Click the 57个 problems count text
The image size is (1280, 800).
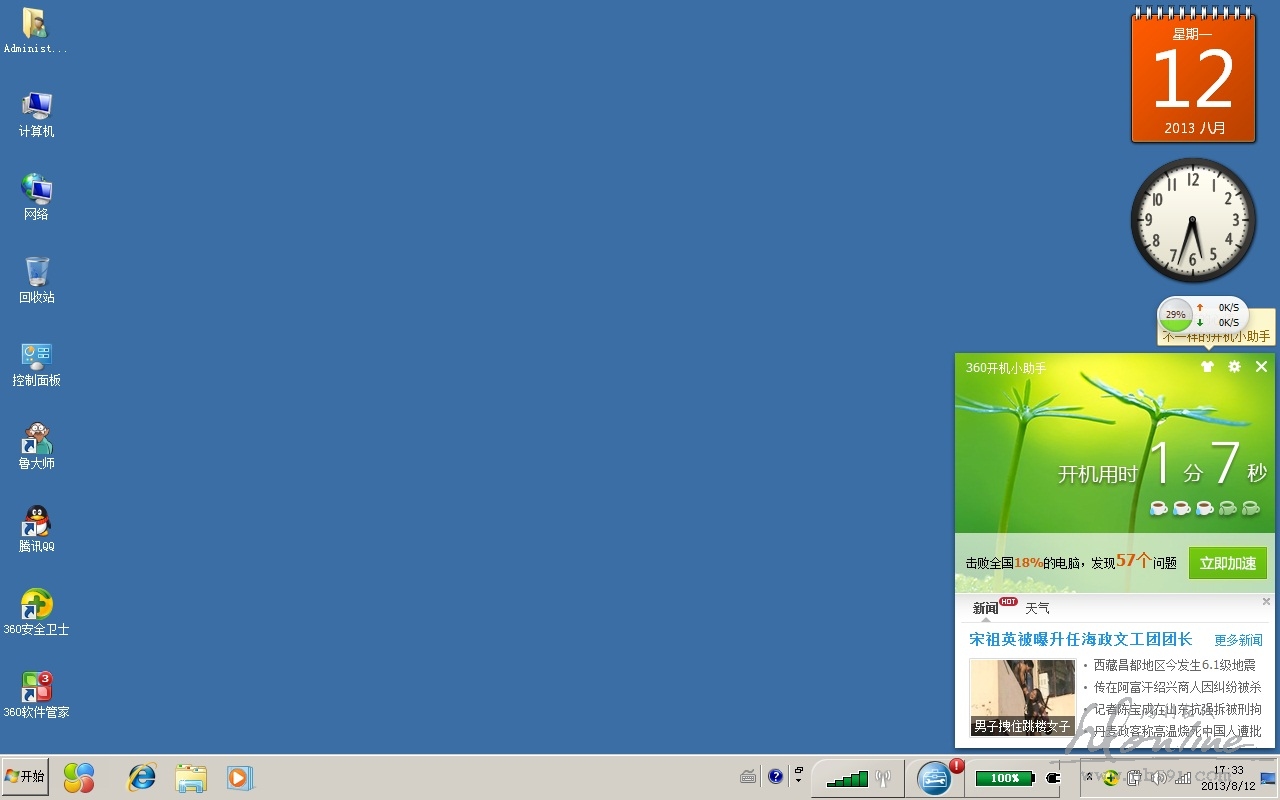(x=1134, y=561)
